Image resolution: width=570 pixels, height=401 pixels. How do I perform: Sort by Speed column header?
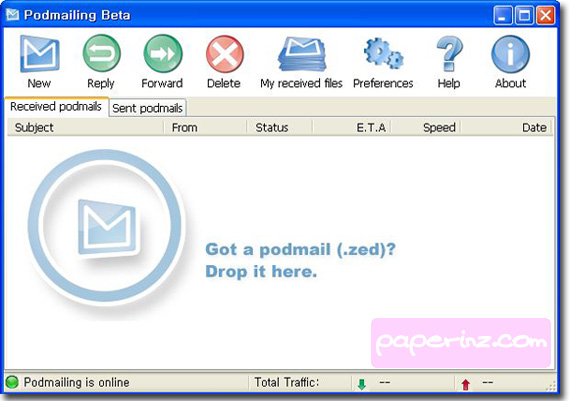pos(426,128)
